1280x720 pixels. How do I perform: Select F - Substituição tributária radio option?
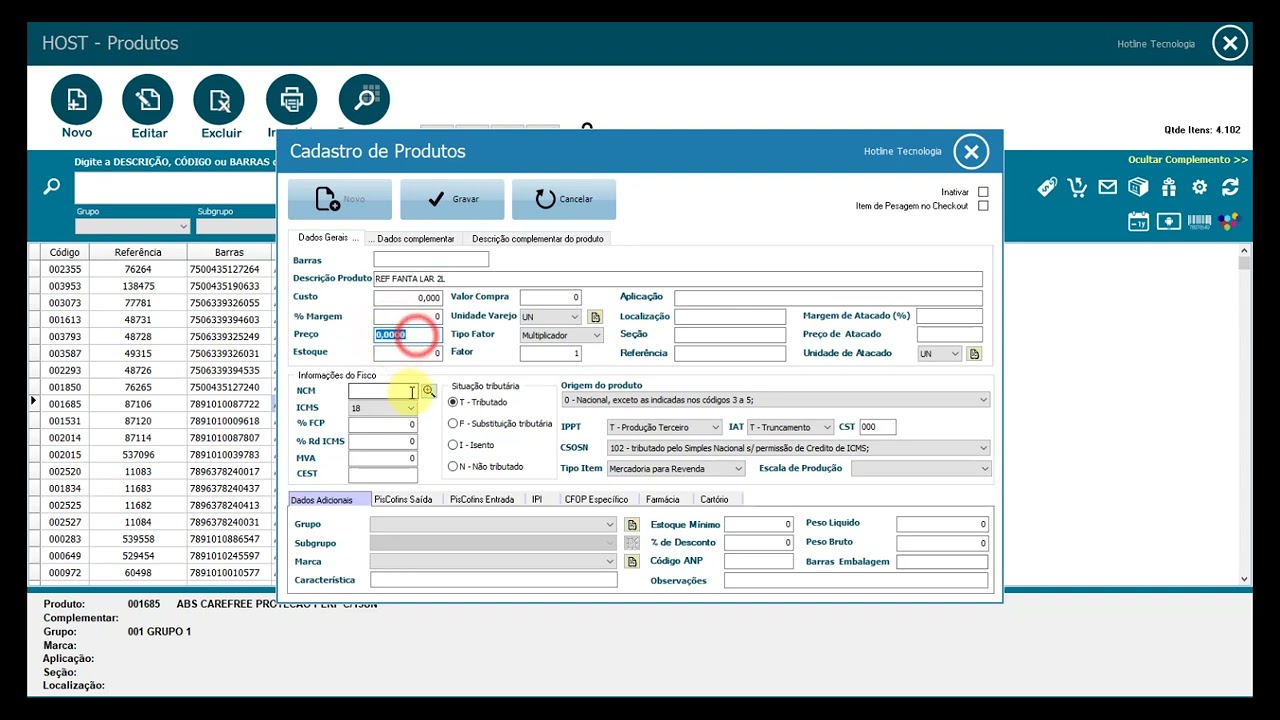[453, 424]
